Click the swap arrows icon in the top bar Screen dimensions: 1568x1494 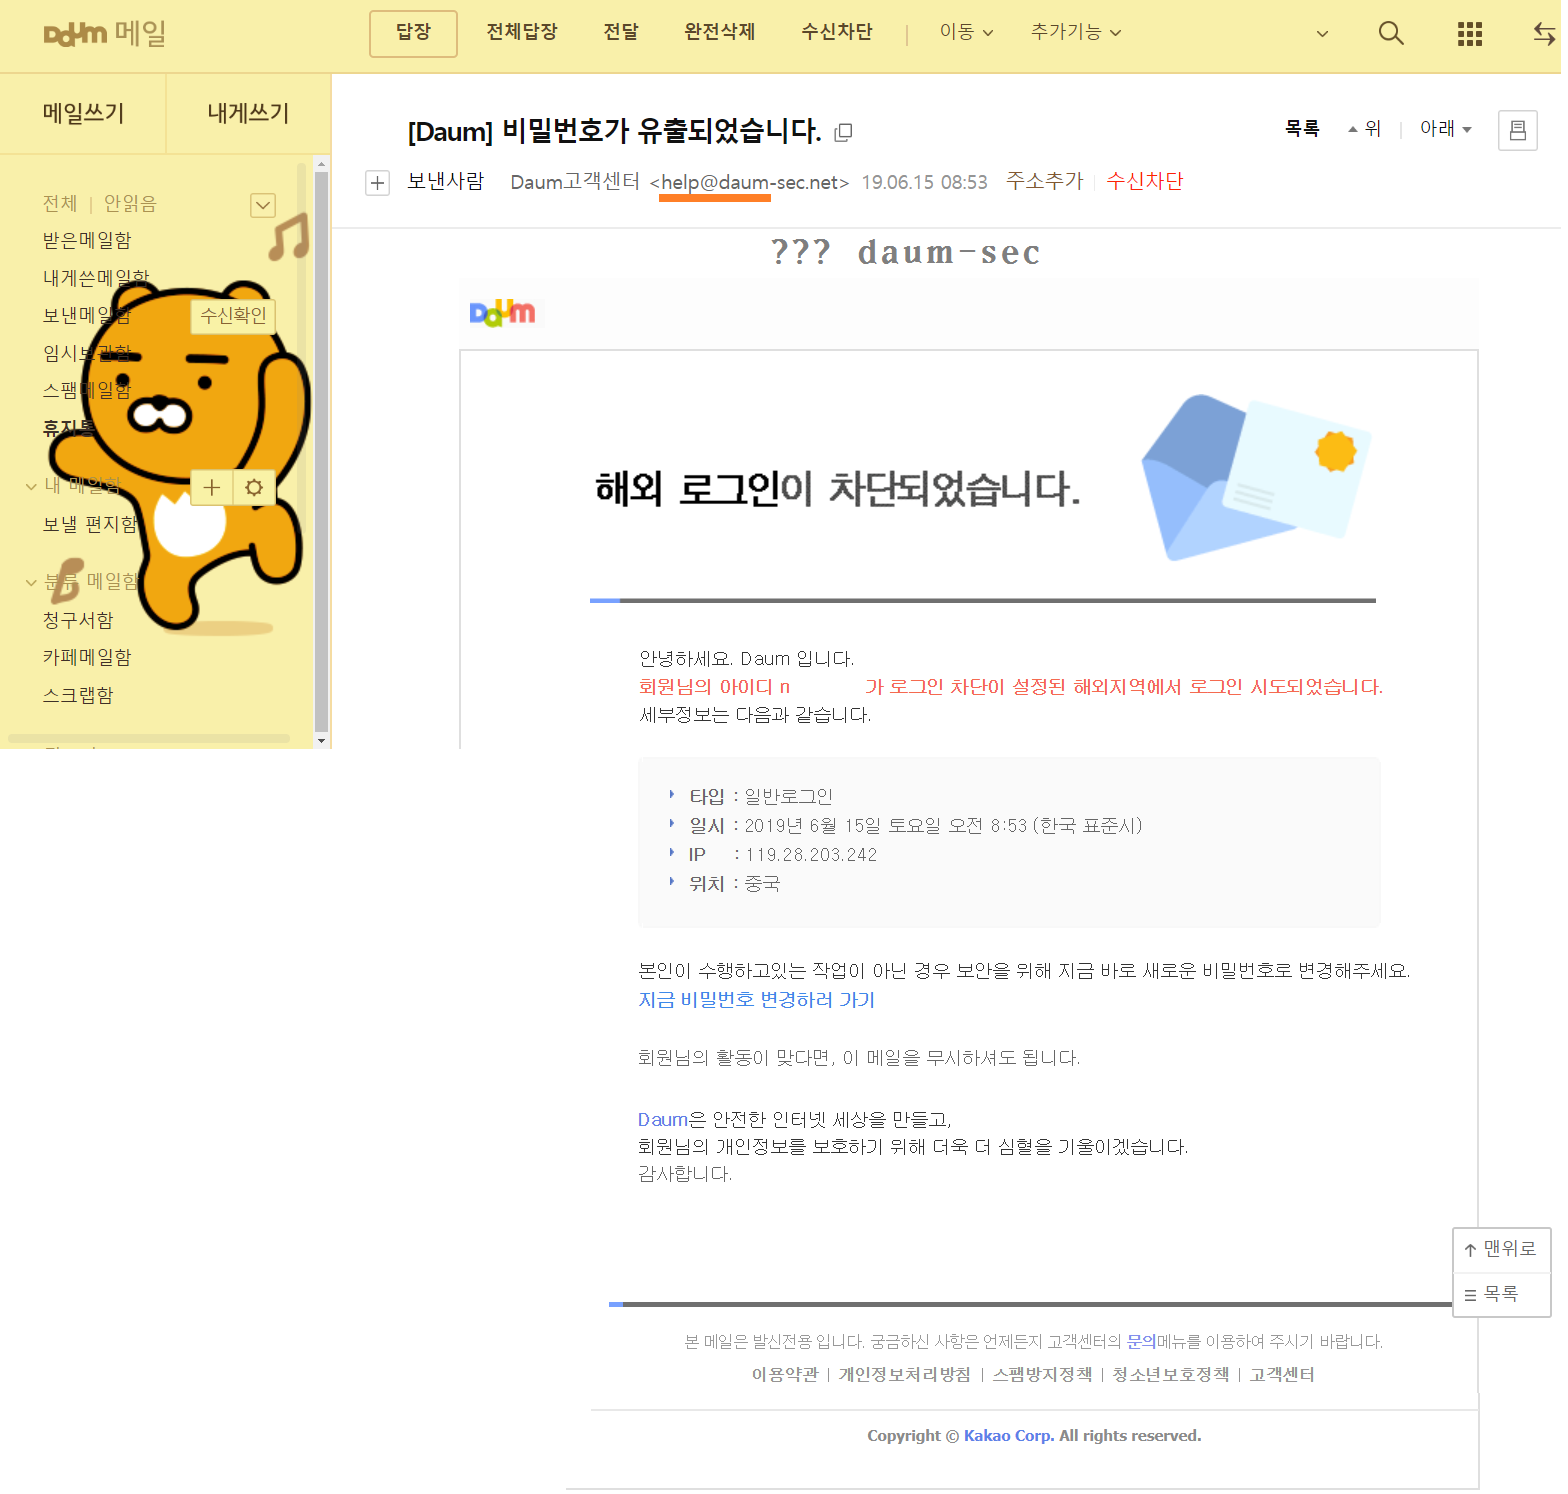[x=1545, y=34]
